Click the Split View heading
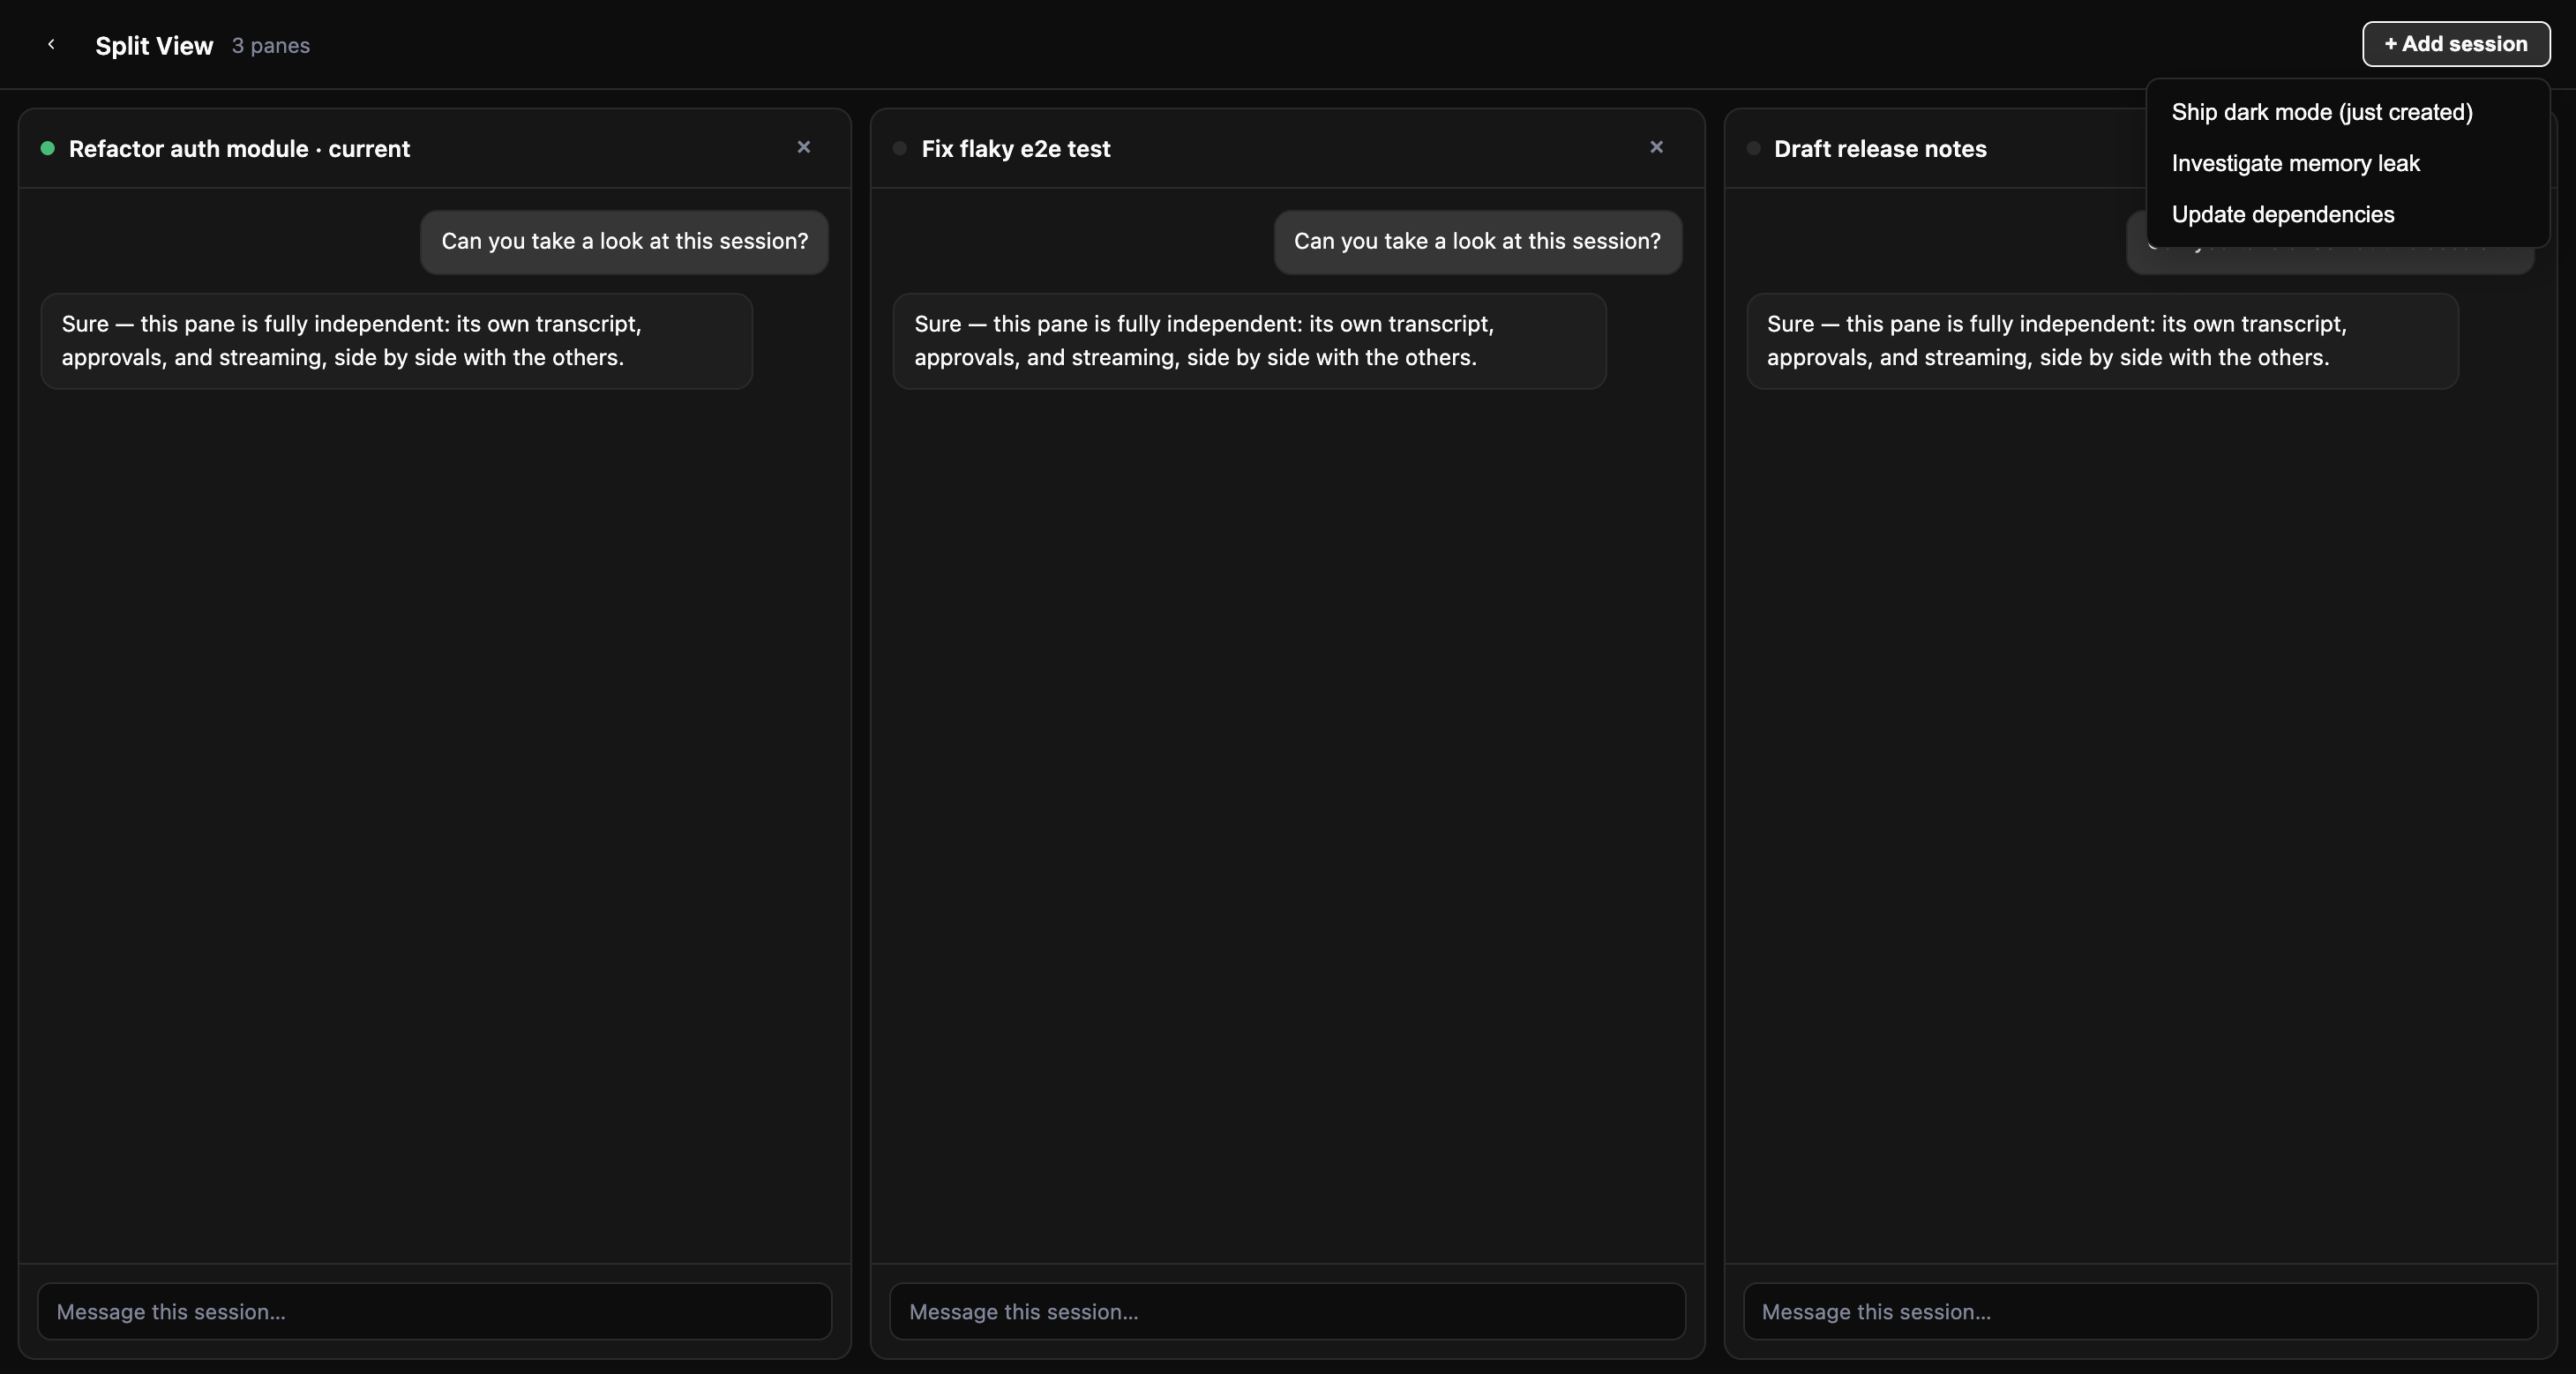This screenshot has height=1374, width=2576. click(x=154, y=45)
